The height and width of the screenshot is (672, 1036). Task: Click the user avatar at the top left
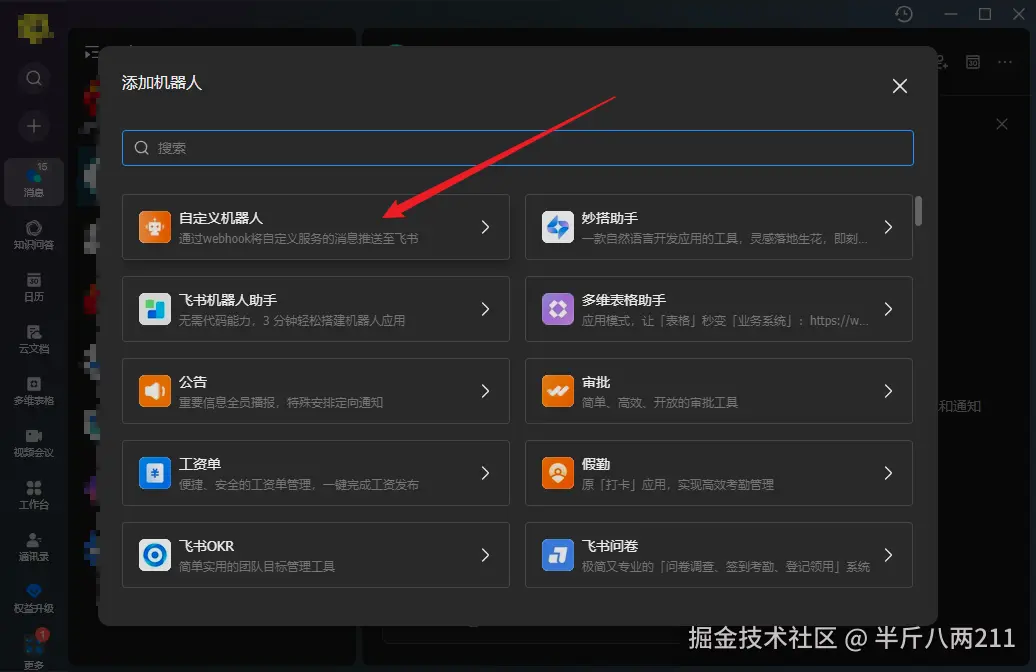[34, 28]
